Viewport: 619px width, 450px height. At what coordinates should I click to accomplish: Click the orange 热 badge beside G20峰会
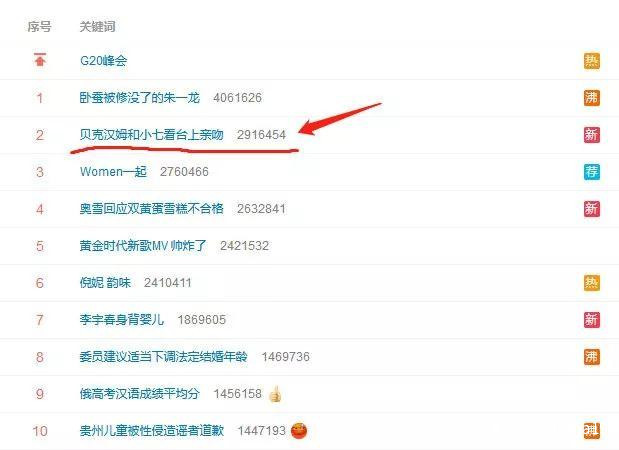(591, 61)
